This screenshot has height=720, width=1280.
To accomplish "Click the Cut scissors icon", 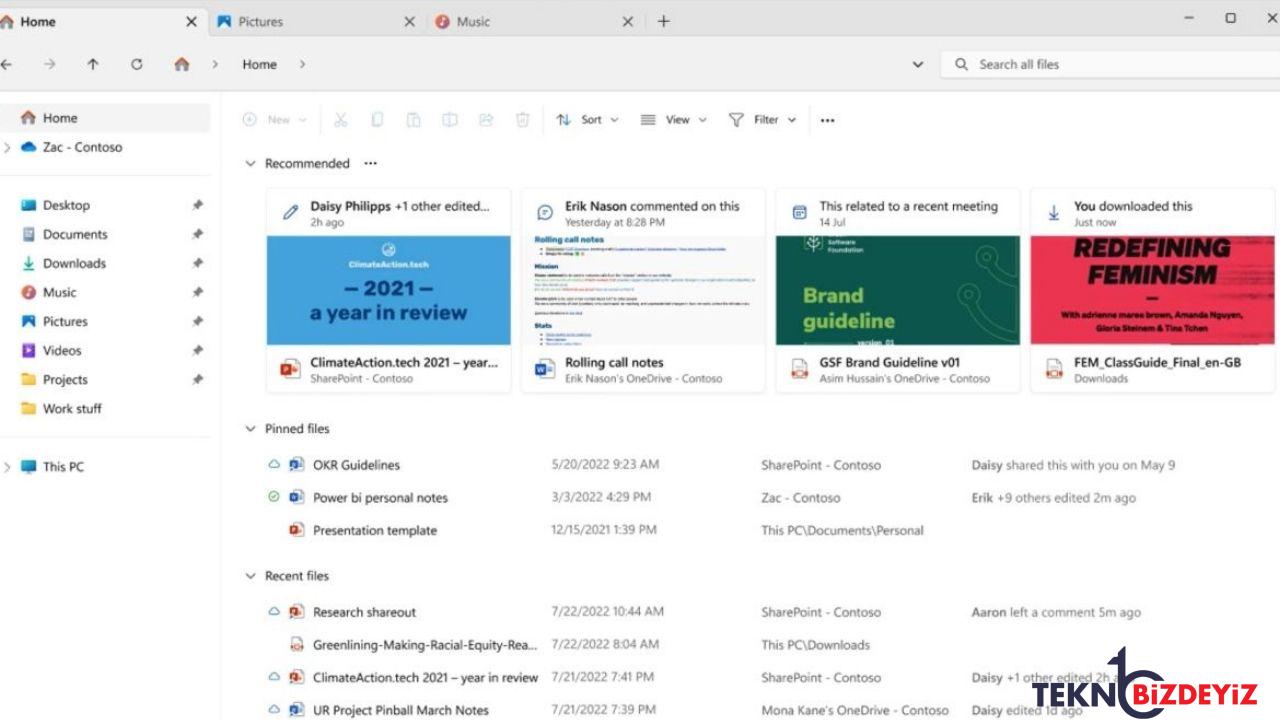I will point(340,120).
